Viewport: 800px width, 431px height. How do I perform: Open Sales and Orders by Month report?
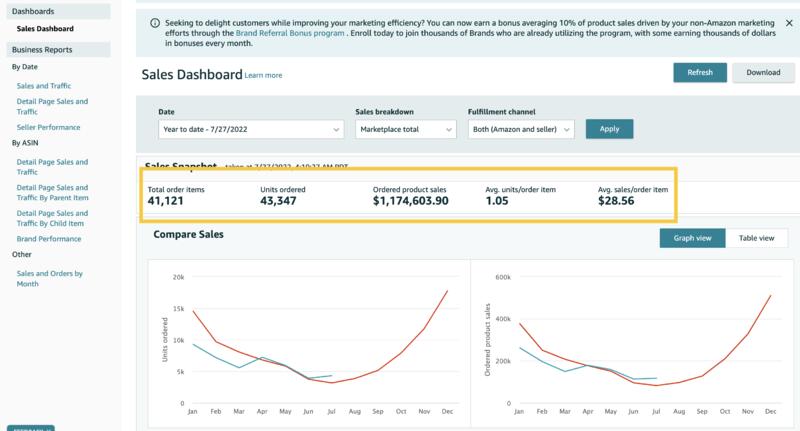tap(49, 278)
